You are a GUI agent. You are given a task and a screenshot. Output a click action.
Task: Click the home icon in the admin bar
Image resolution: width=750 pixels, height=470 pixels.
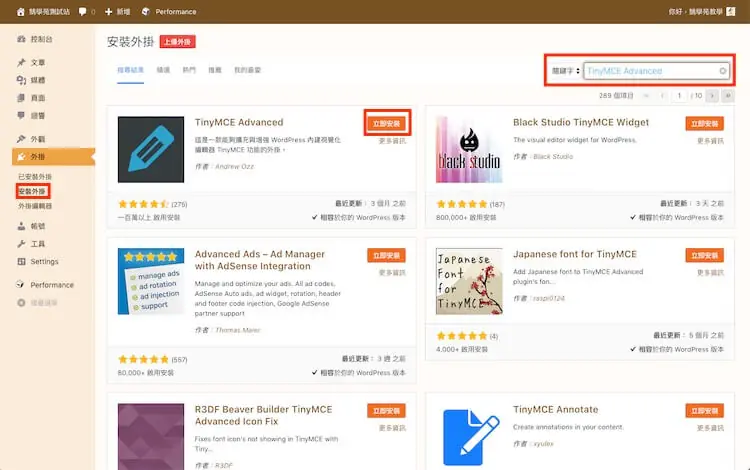21,11
